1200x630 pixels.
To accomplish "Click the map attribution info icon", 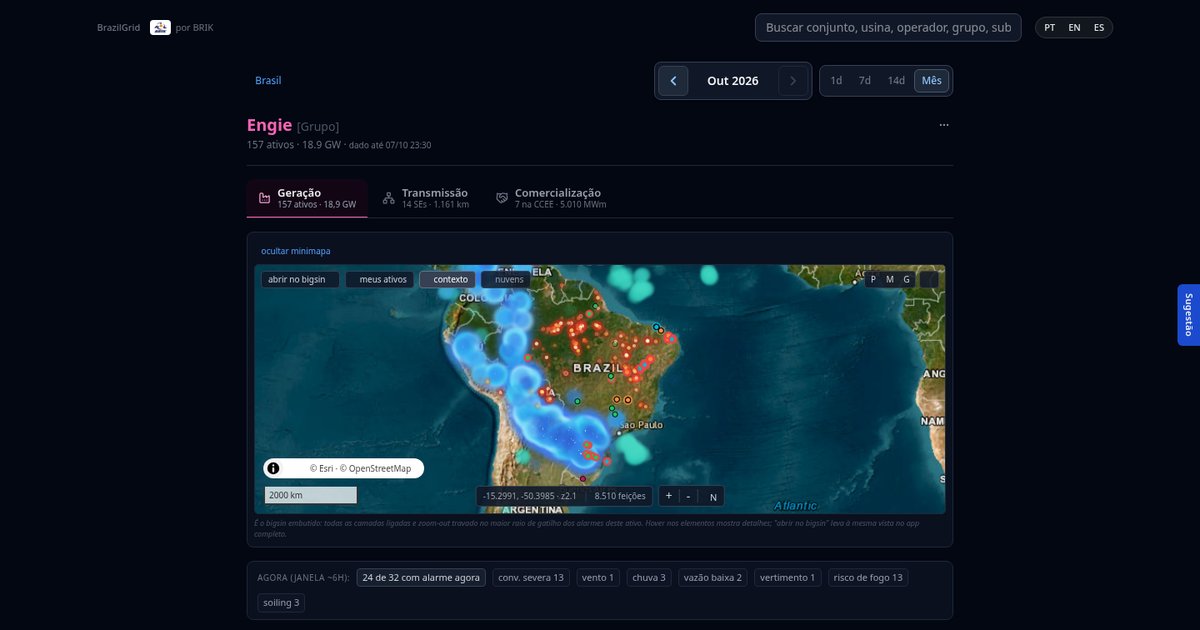I will coord(273,468).
